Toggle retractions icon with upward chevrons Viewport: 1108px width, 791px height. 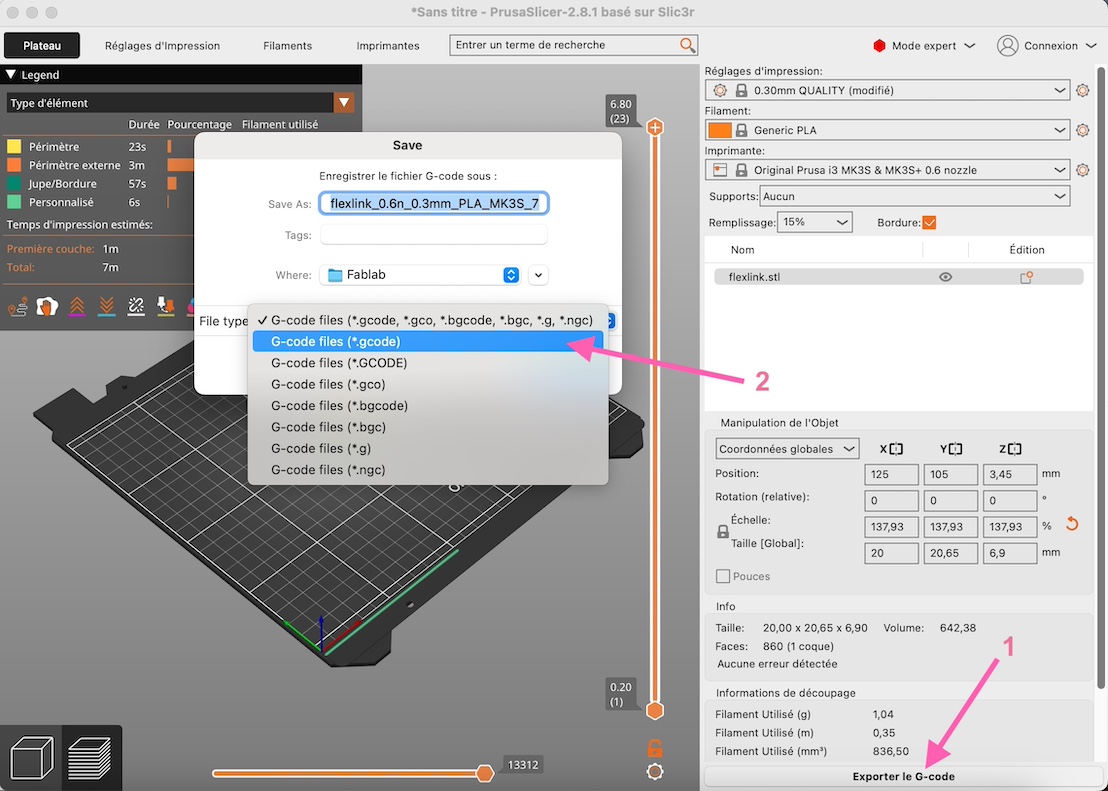[x=76, y=306]
